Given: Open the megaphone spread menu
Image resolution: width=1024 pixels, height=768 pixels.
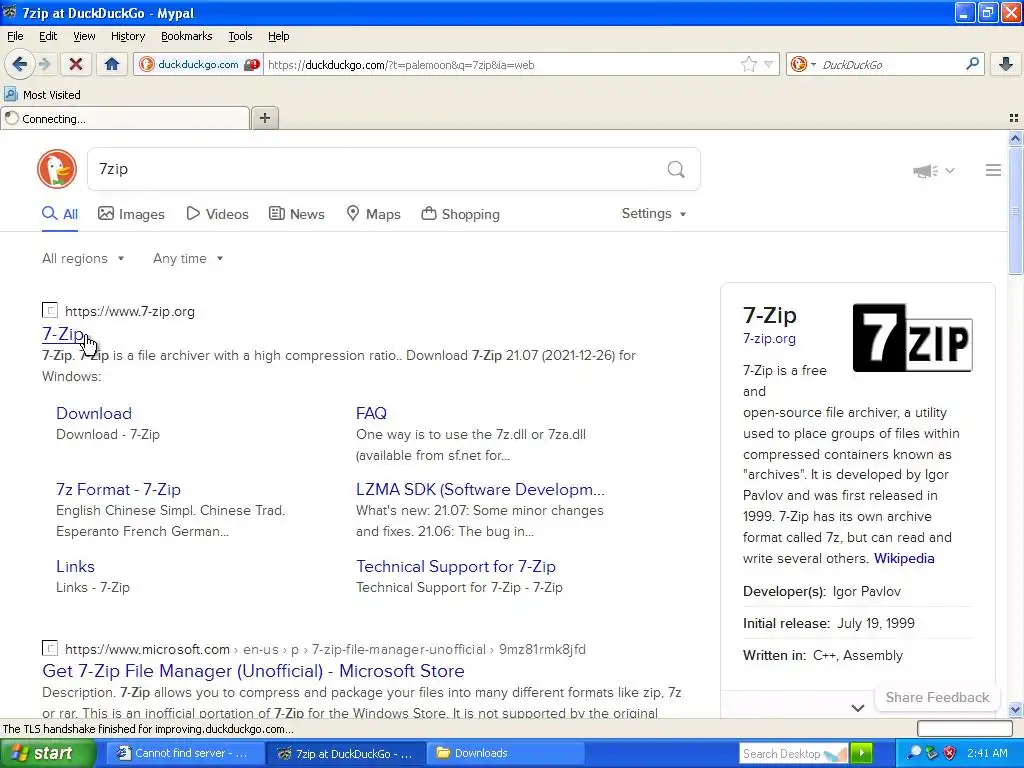Looking at the screenshot, I should click(x=933, y=170).
